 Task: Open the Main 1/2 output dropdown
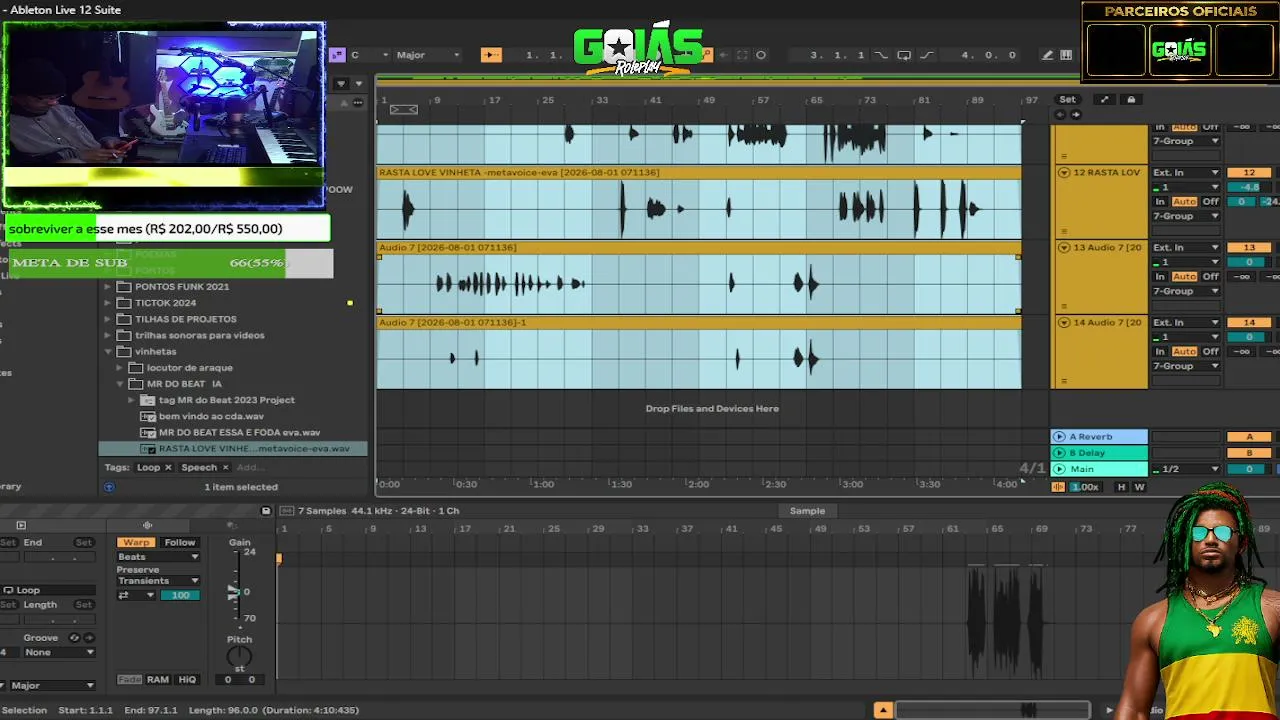click(1186, 469)
